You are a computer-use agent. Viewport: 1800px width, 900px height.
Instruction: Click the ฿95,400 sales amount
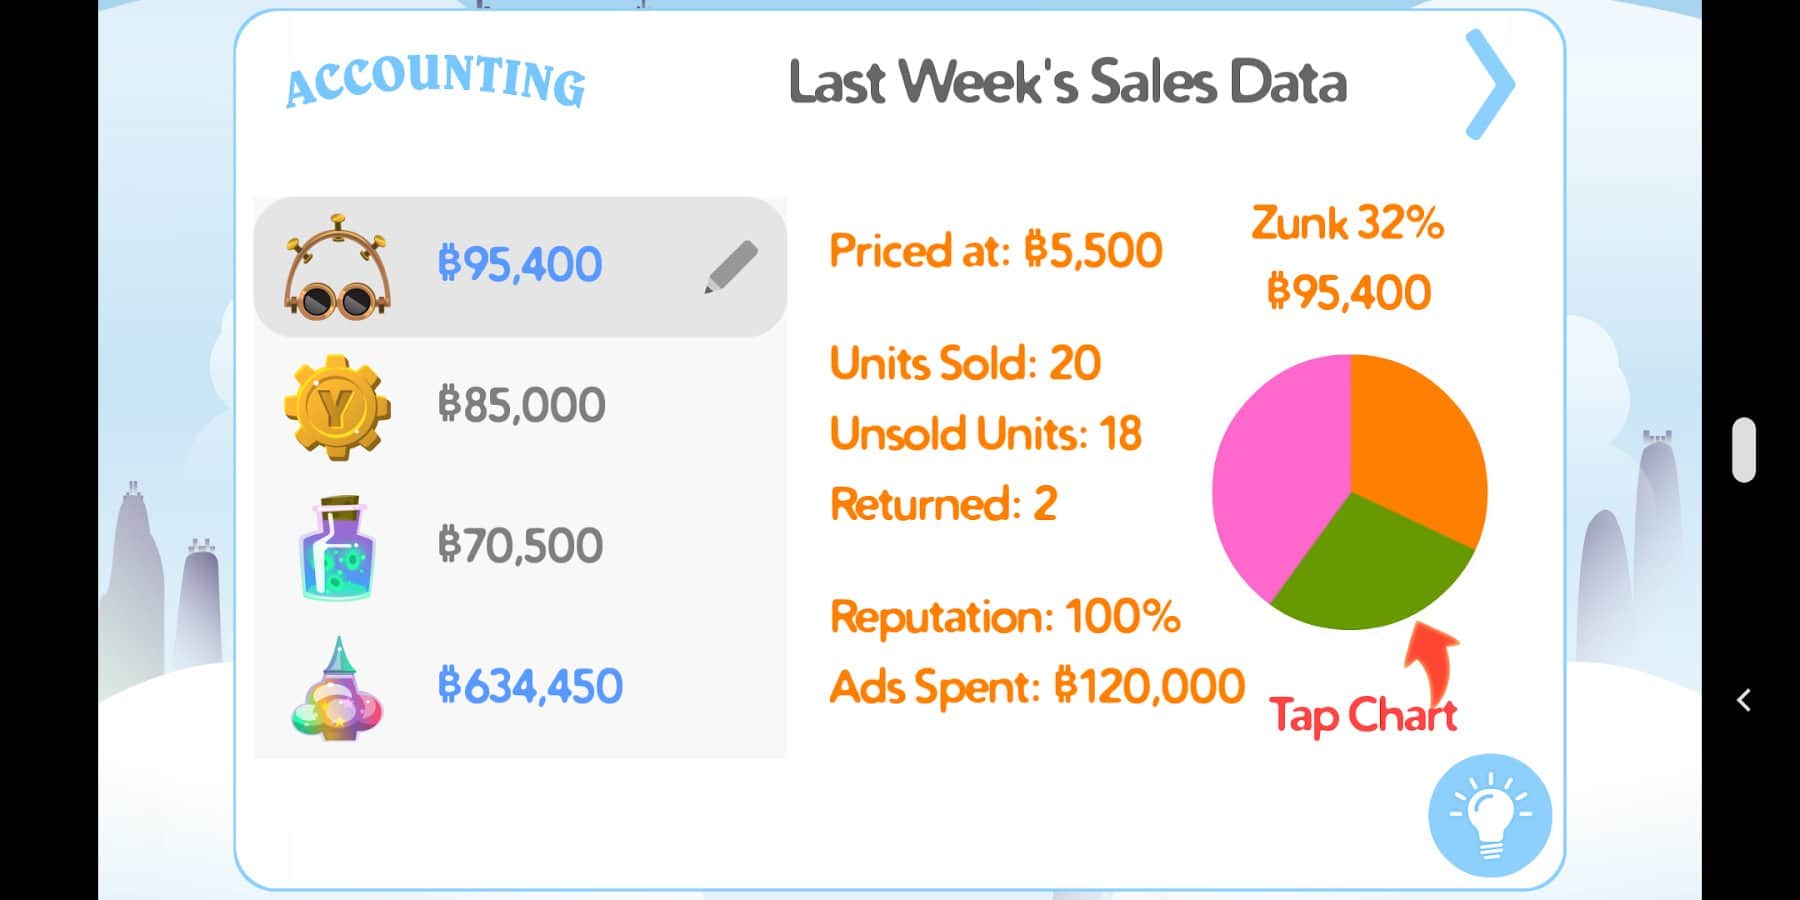click(520, 265)
